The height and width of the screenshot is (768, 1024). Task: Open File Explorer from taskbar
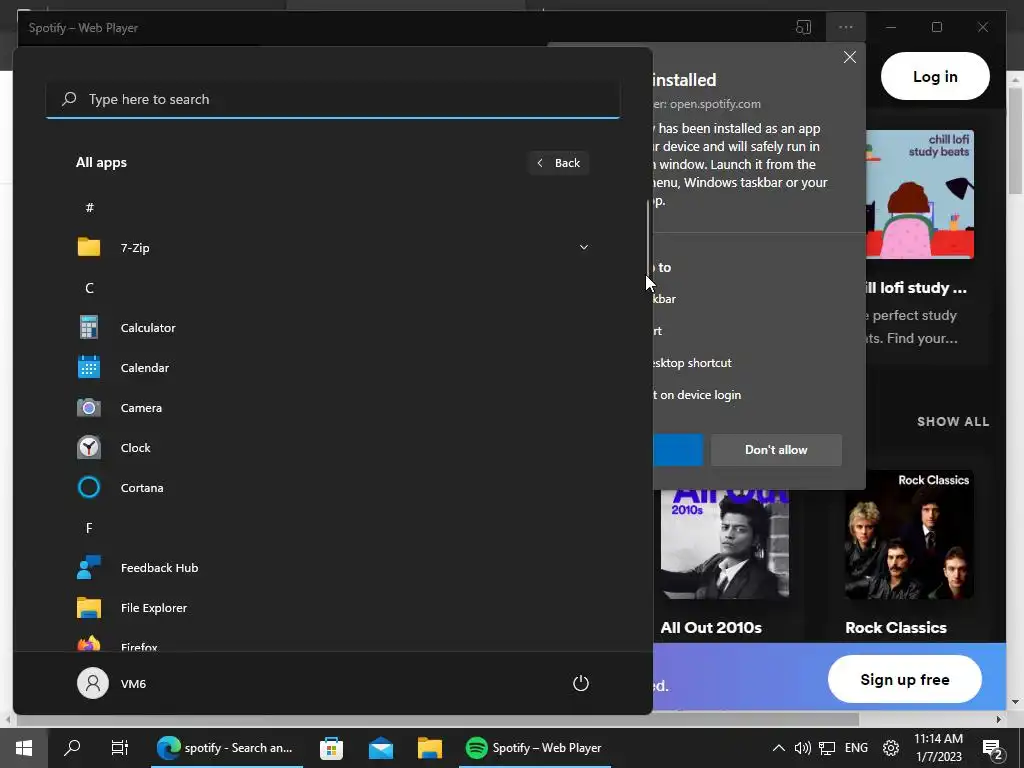pyautogui.click(x=430, y=748)
